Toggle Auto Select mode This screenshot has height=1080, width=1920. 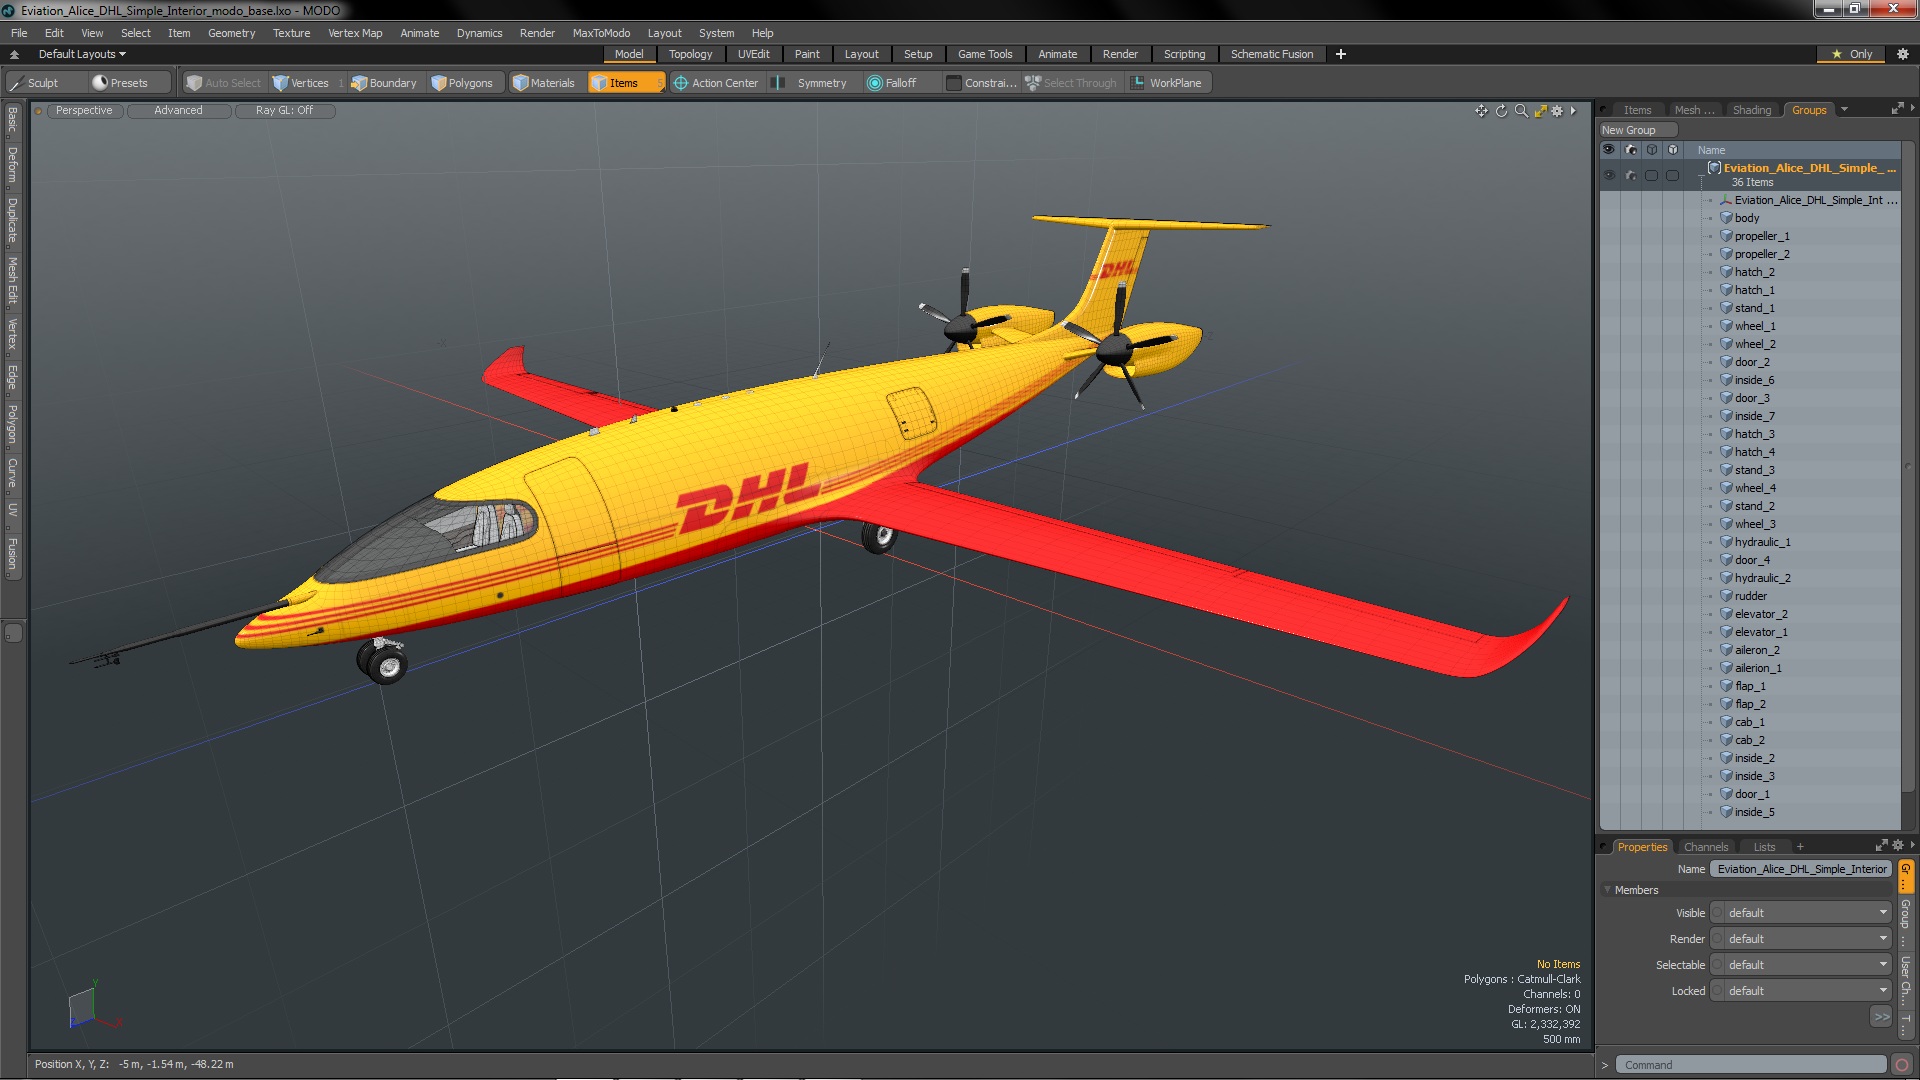(224, 83)
